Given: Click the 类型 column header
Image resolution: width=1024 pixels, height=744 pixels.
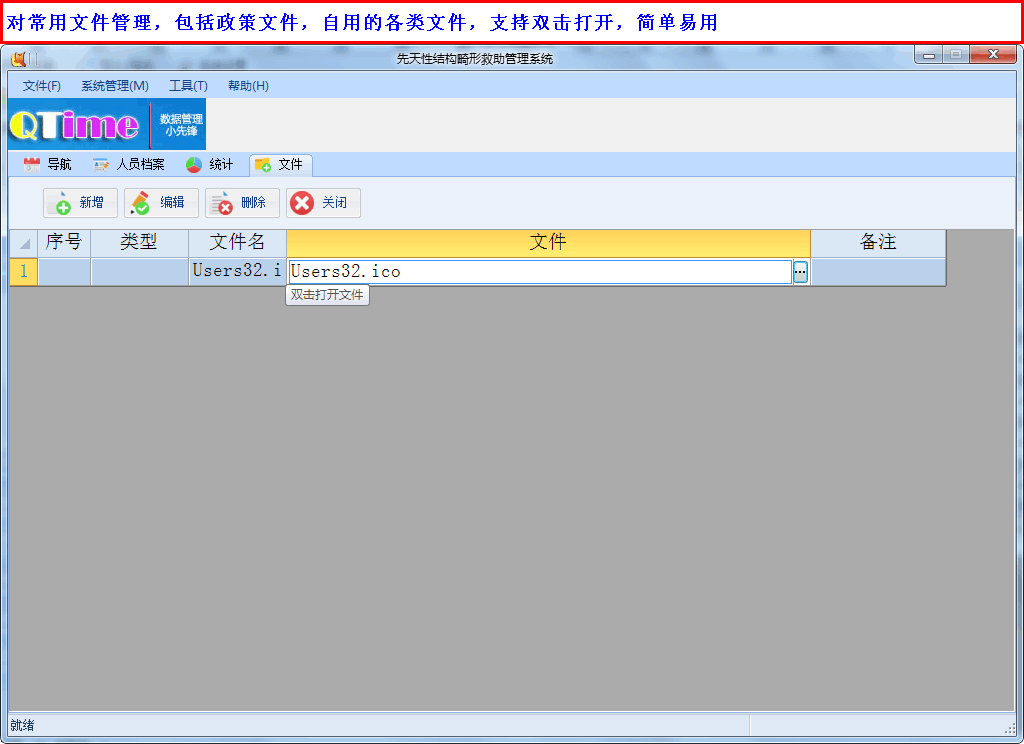Looking at the screenshot, I should (x=139, y=243).
